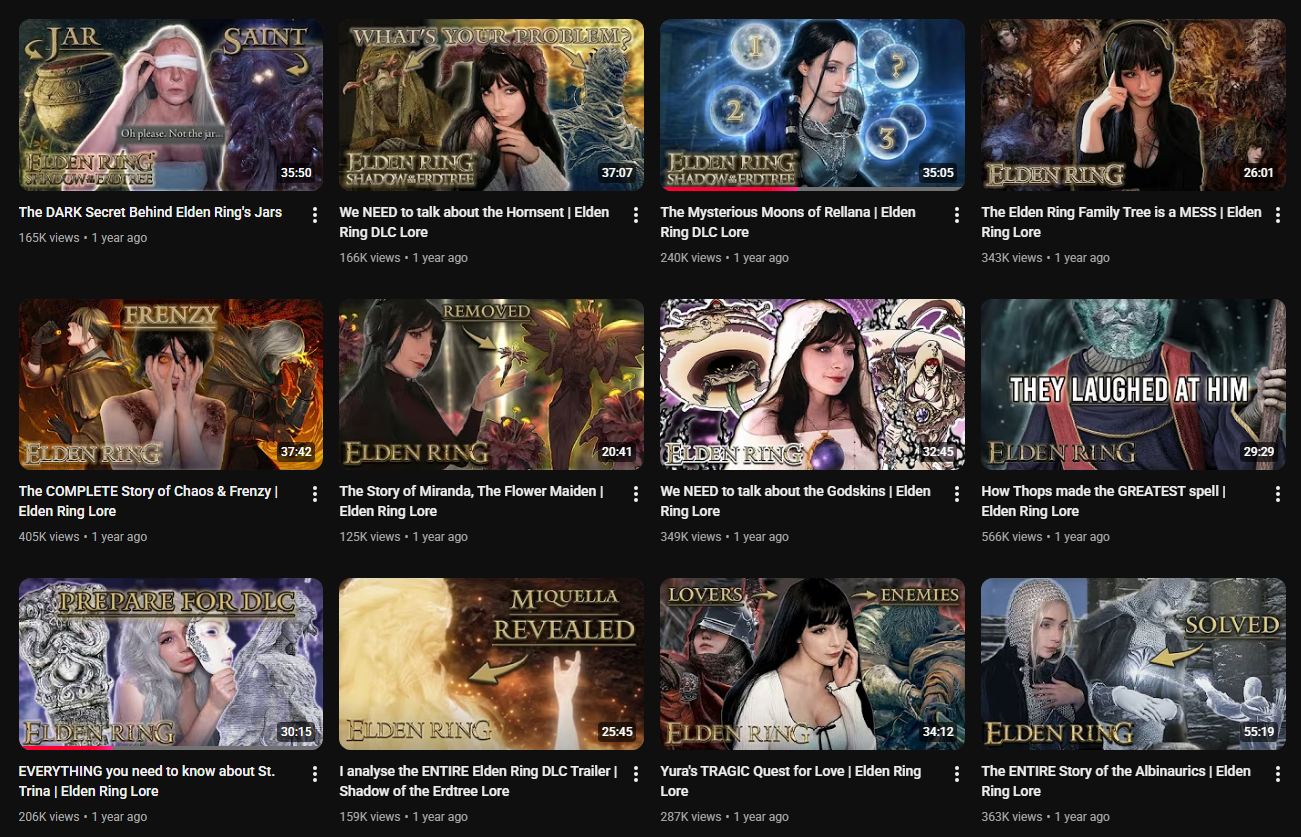The height and width of the screenshot is (837, 1301).
Task: Open the "What's Your Problem?" Hornsent thumbnail
Action: [492, 105]
